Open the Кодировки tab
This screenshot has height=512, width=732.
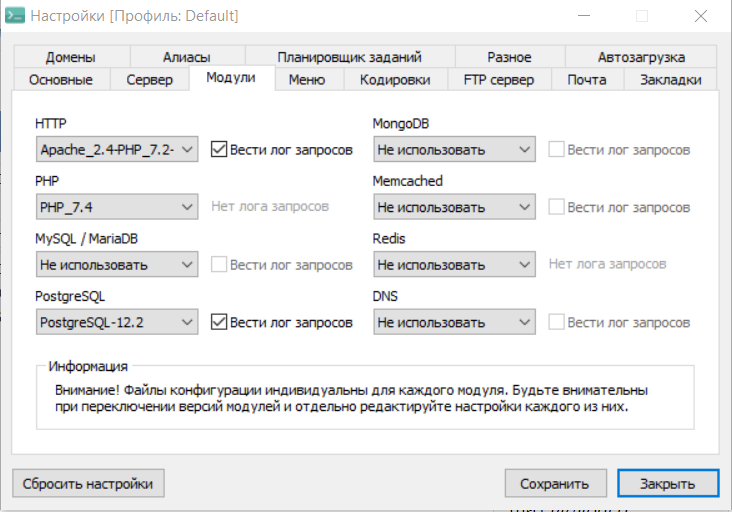click(394, 80)
